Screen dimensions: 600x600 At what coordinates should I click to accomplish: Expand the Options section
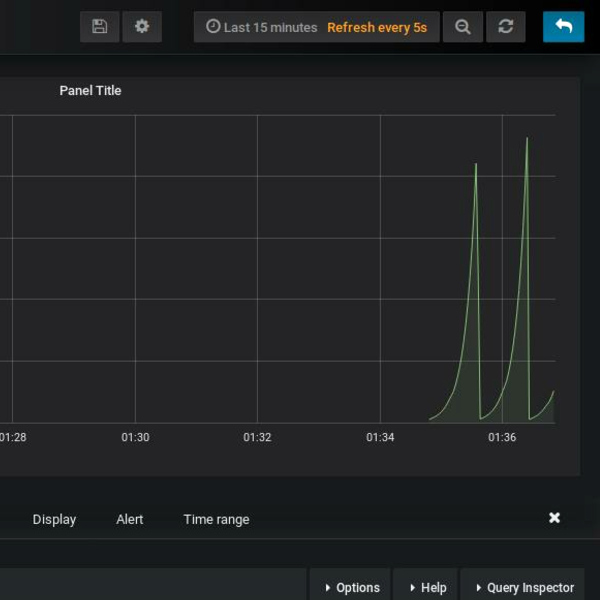(351, 587)
